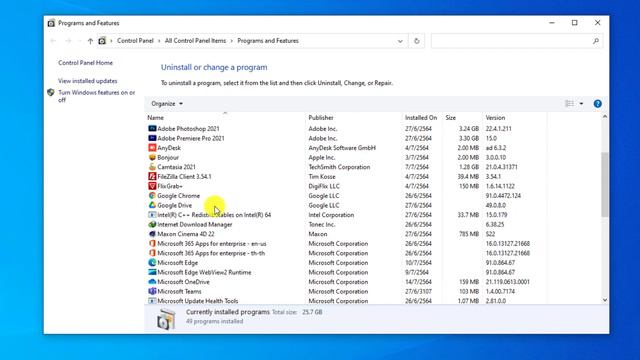
Task: Click version '91.0.4472.124' cell
Action: [503, 196]
